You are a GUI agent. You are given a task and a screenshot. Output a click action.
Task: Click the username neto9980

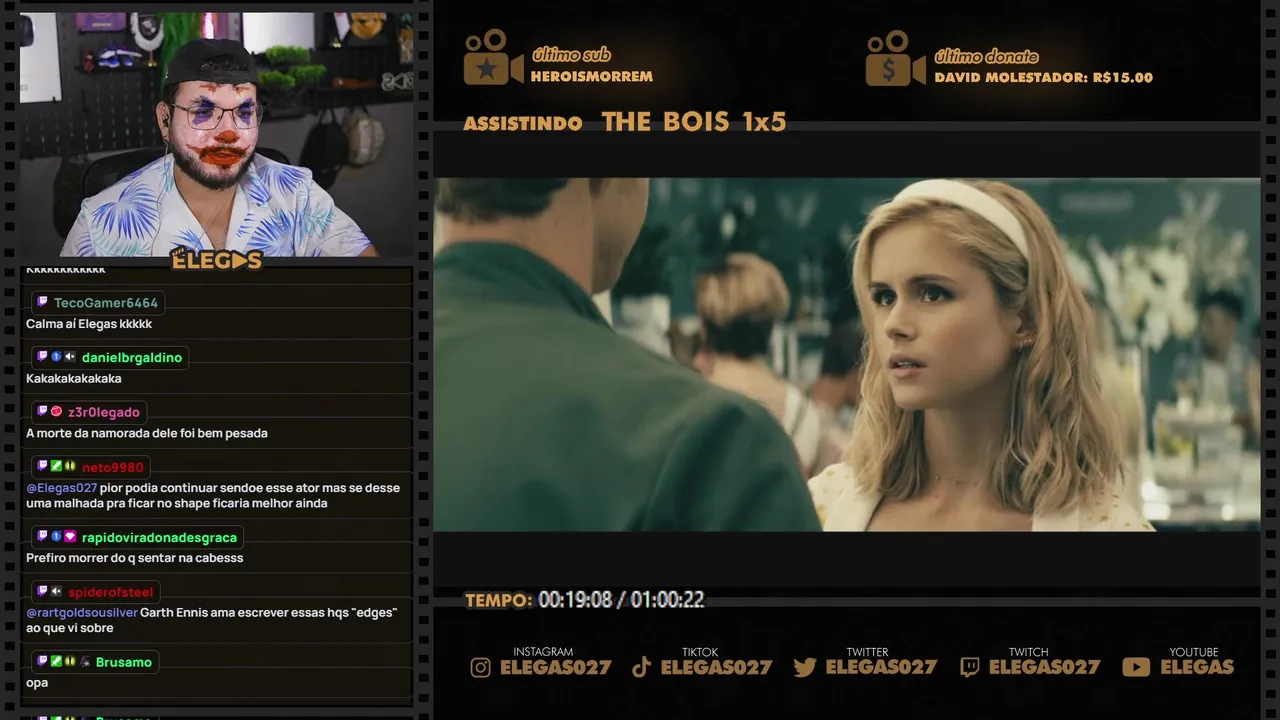click(113, 468)
